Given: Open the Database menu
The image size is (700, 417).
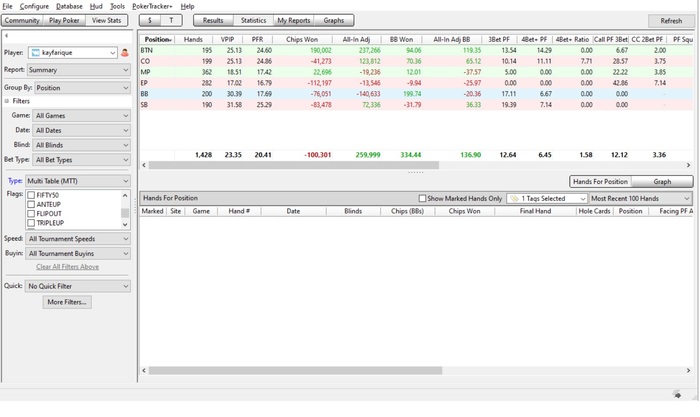Looking at the screenshot, I should 69,6.
